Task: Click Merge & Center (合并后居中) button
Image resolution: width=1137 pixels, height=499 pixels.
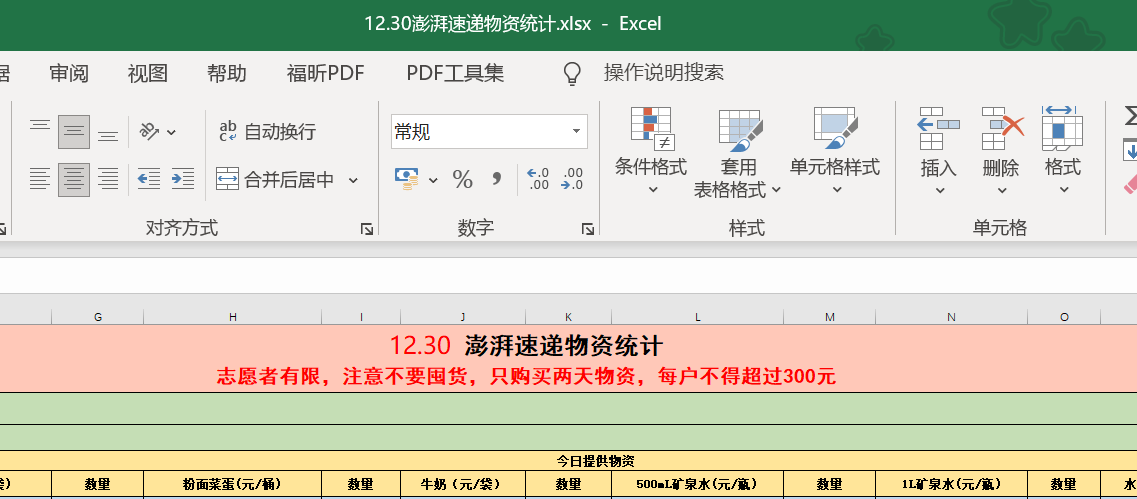Action: [277, 180]
